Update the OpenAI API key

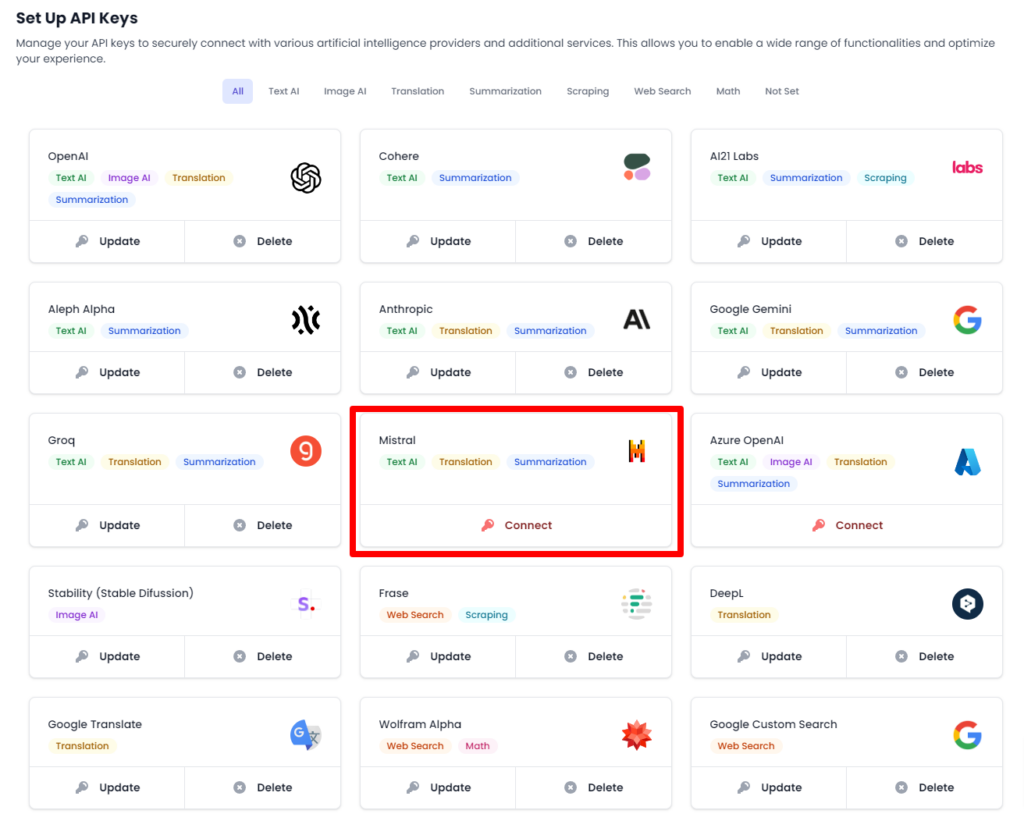108,241
